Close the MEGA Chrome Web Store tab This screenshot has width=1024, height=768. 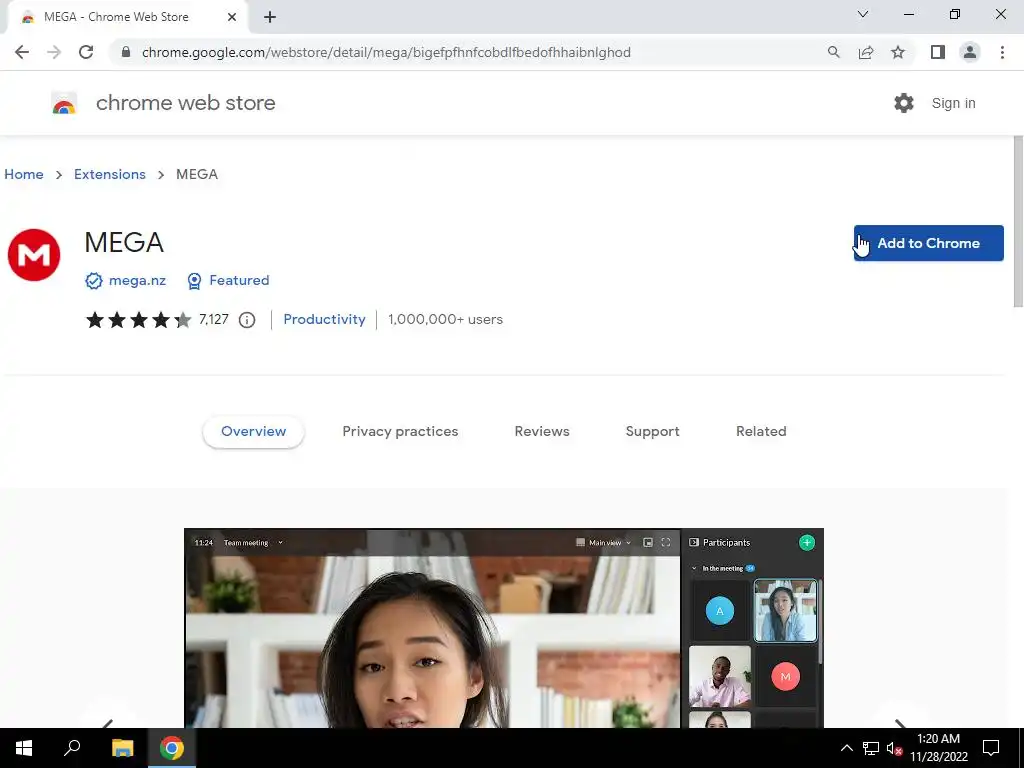click(x=232, y=17)
